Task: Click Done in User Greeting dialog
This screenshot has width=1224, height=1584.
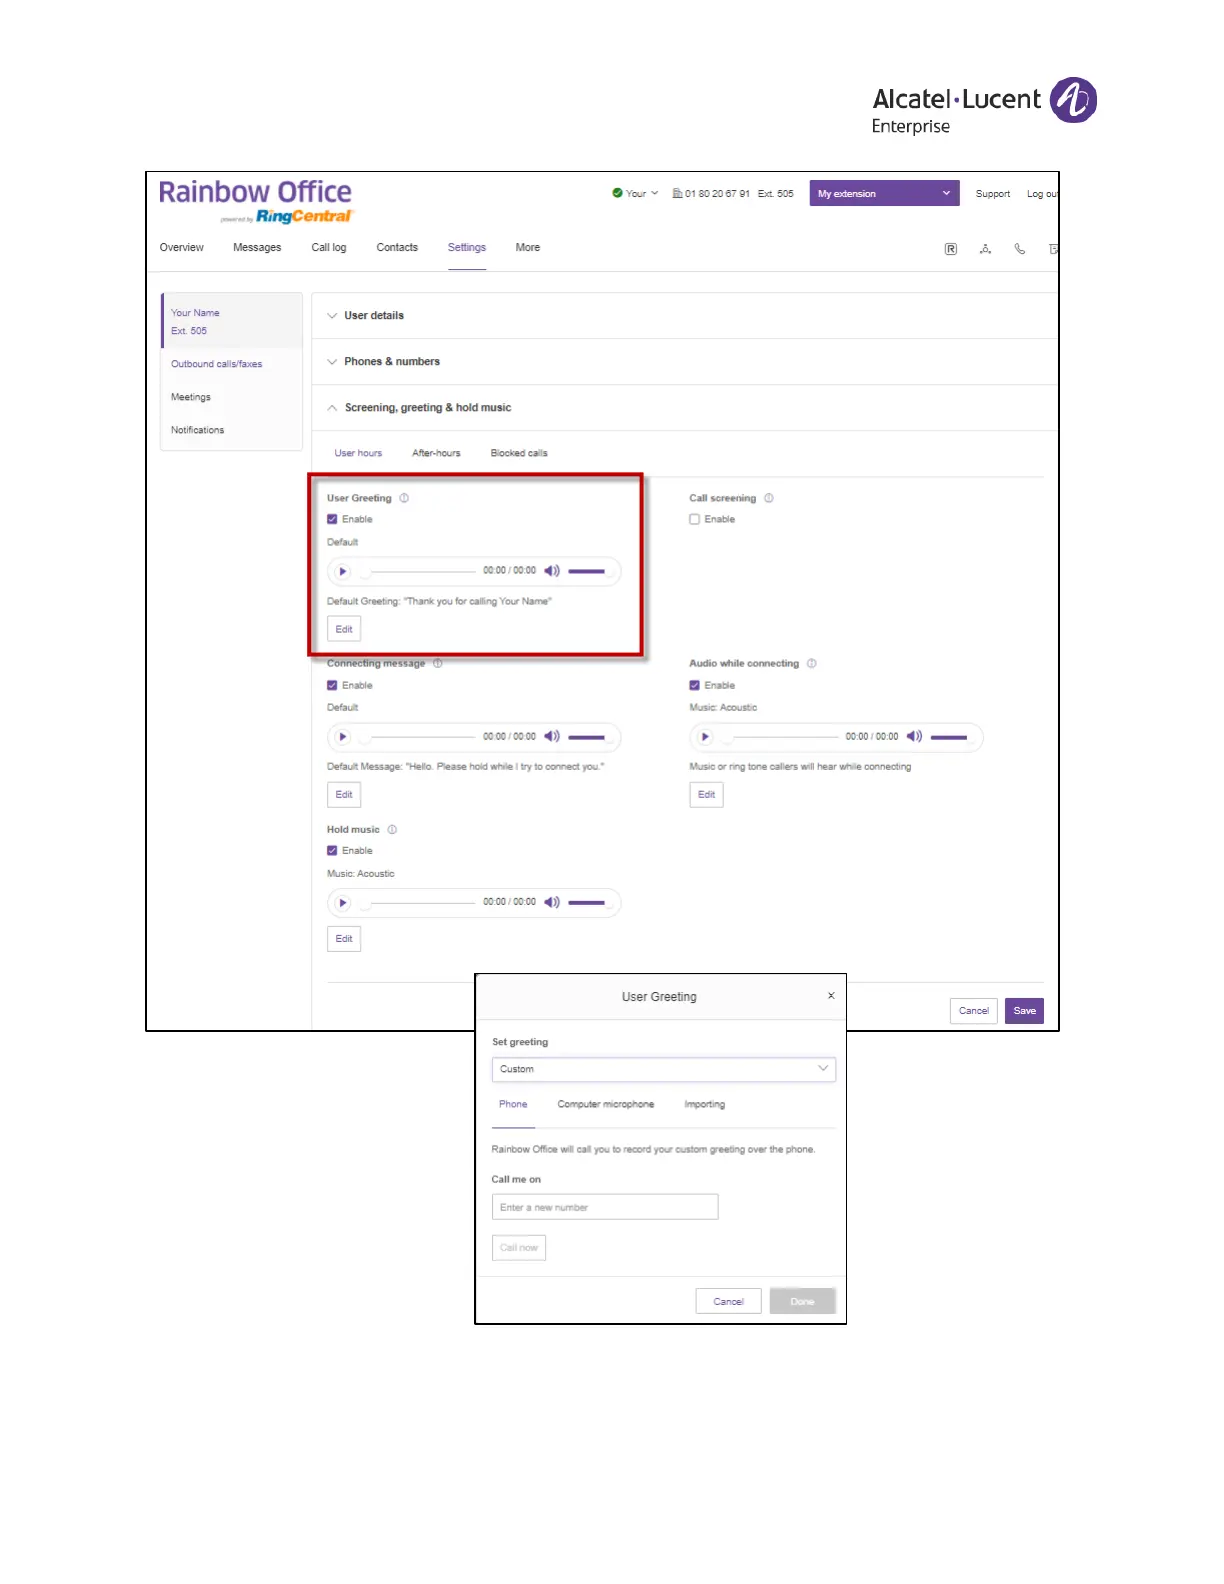Action: coord(802,1301)
